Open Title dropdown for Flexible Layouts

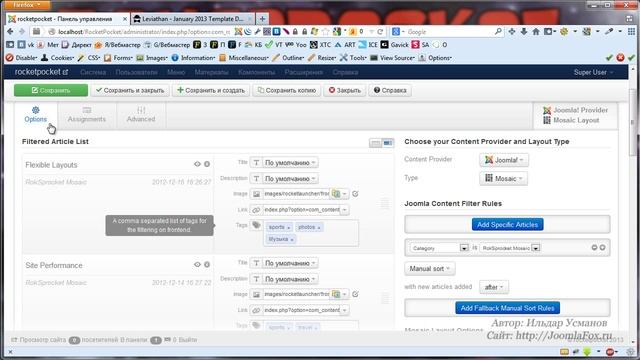(x=290, y=162)
